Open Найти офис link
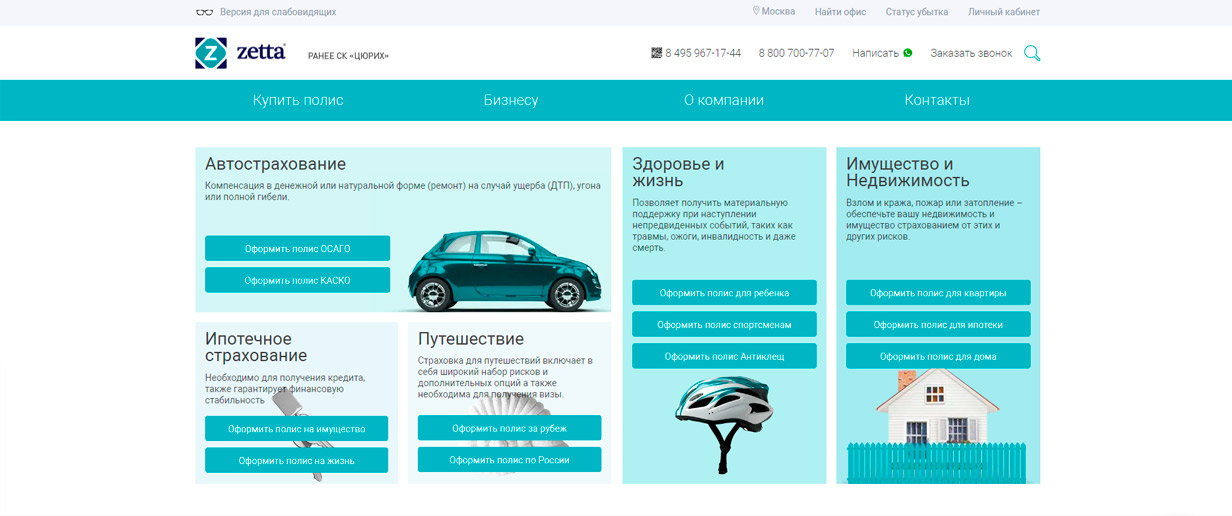This screenshot has width=1232, height=516. (840, 12)
